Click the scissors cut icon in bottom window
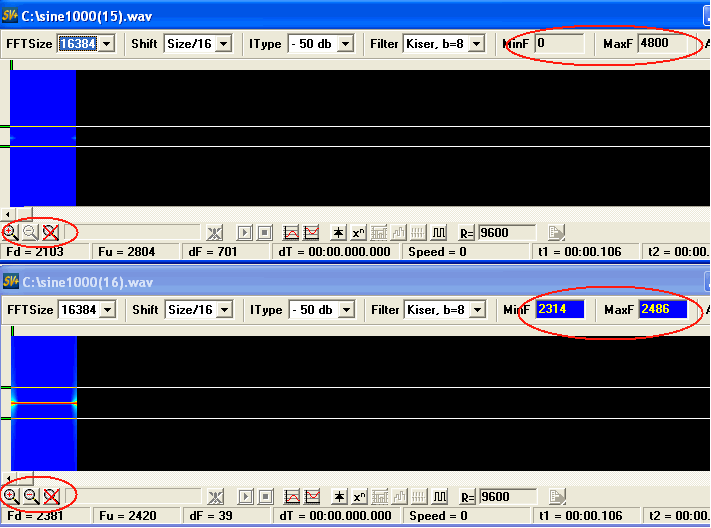Viewport: 711px width, 528px height. (214, 496)
